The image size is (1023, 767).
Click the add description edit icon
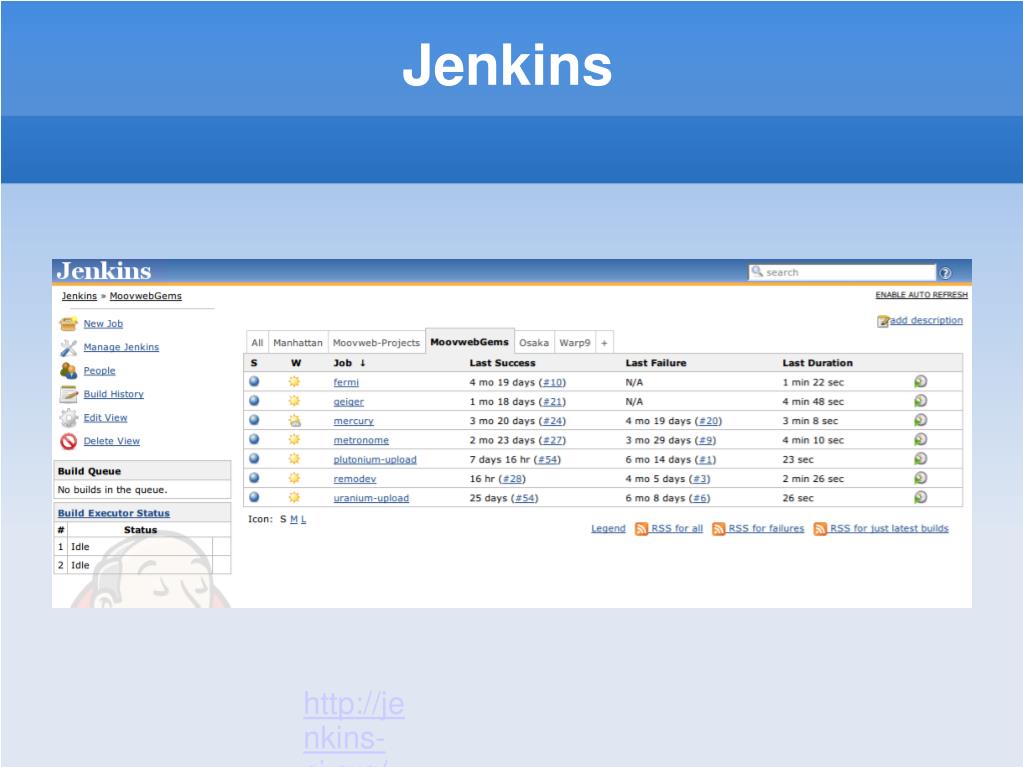click(883, 321)
